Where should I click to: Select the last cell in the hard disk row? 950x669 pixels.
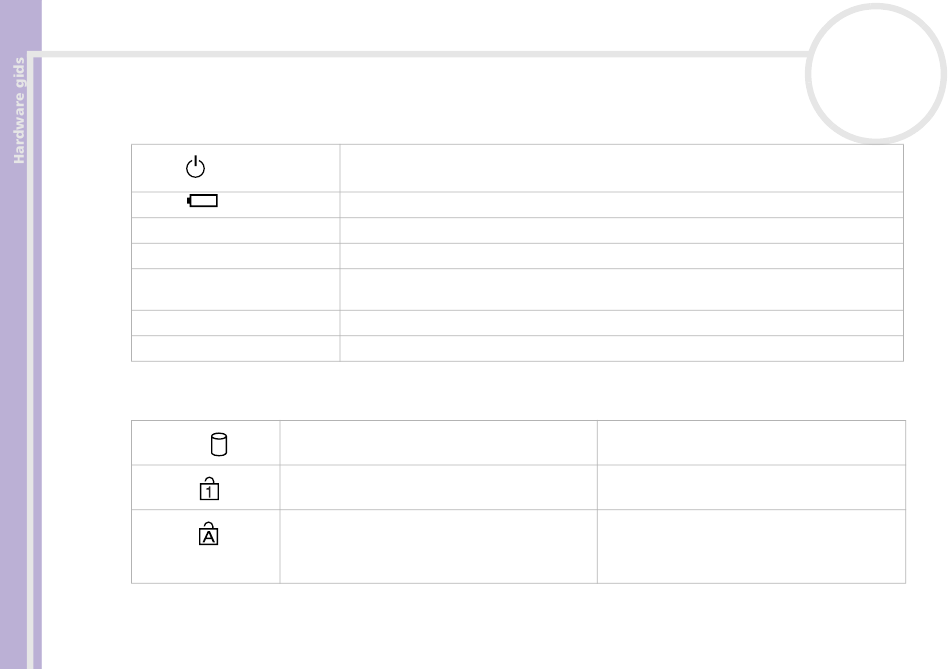(751, 443)
